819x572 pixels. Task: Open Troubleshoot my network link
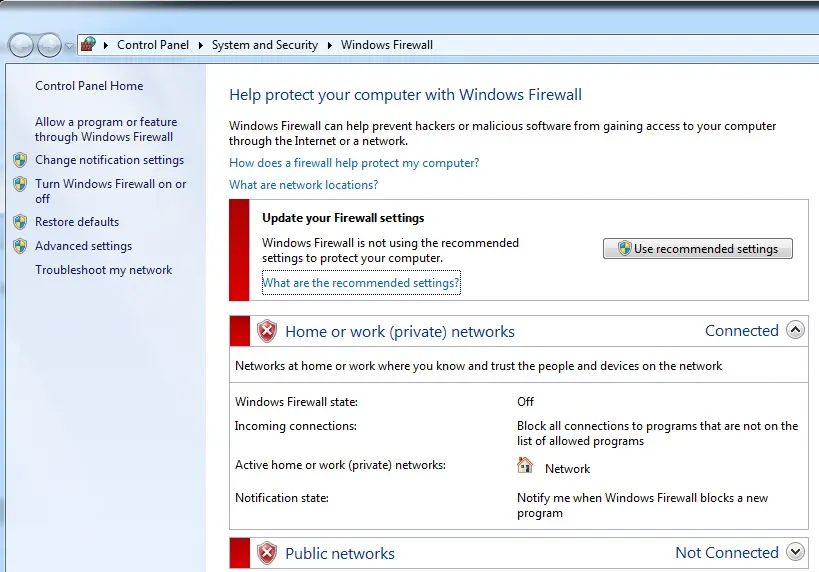click(x=103, y=270)
